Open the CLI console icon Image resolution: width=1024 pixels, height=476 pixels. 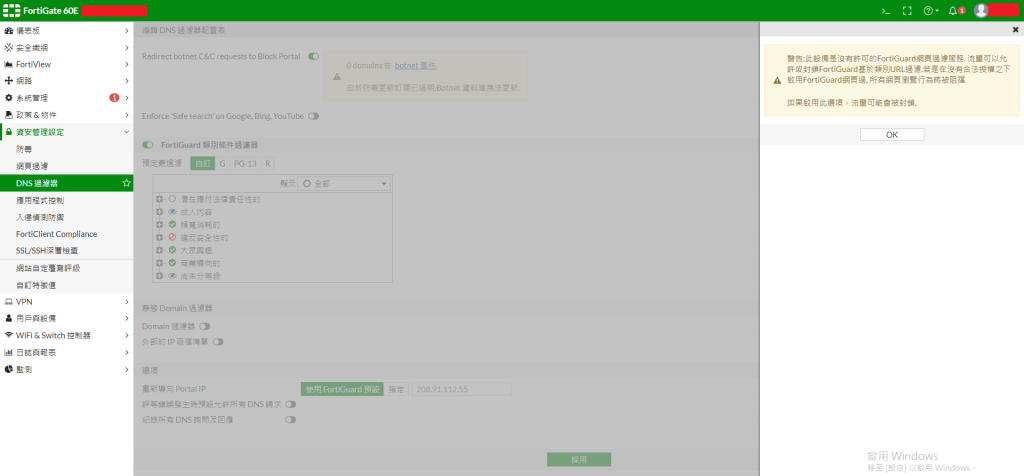(x=886, y=10)
